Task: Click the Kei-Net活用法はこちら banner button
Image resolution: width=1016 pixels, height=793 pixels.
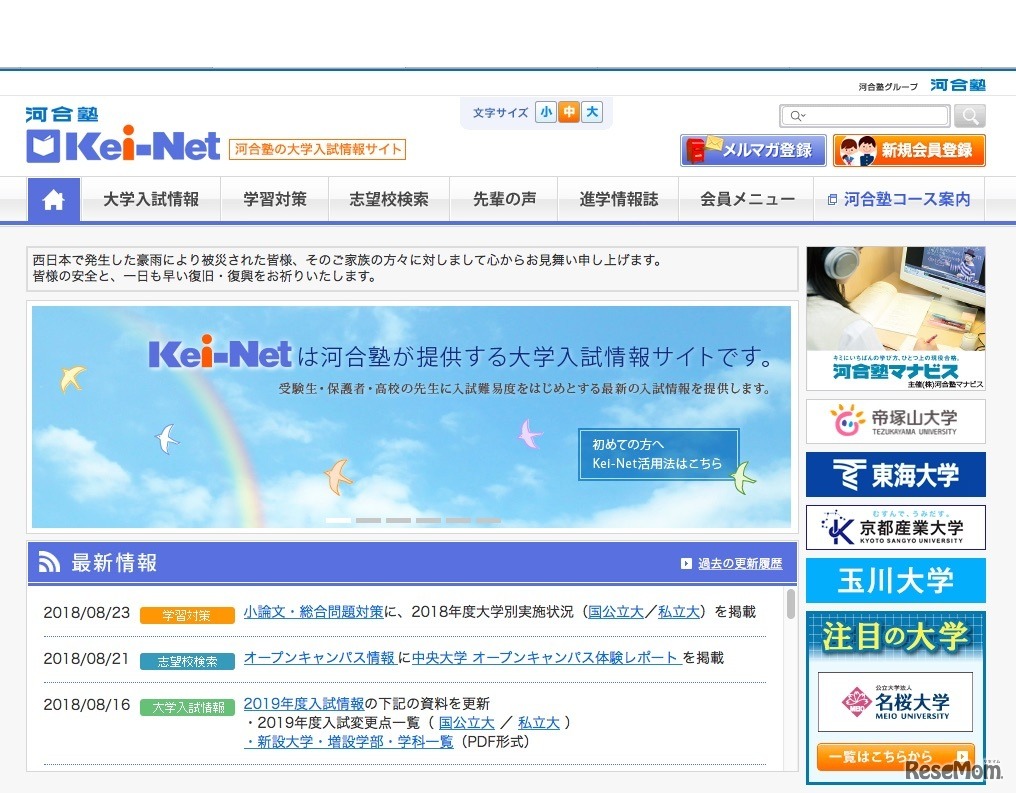Action: point(660,452)
